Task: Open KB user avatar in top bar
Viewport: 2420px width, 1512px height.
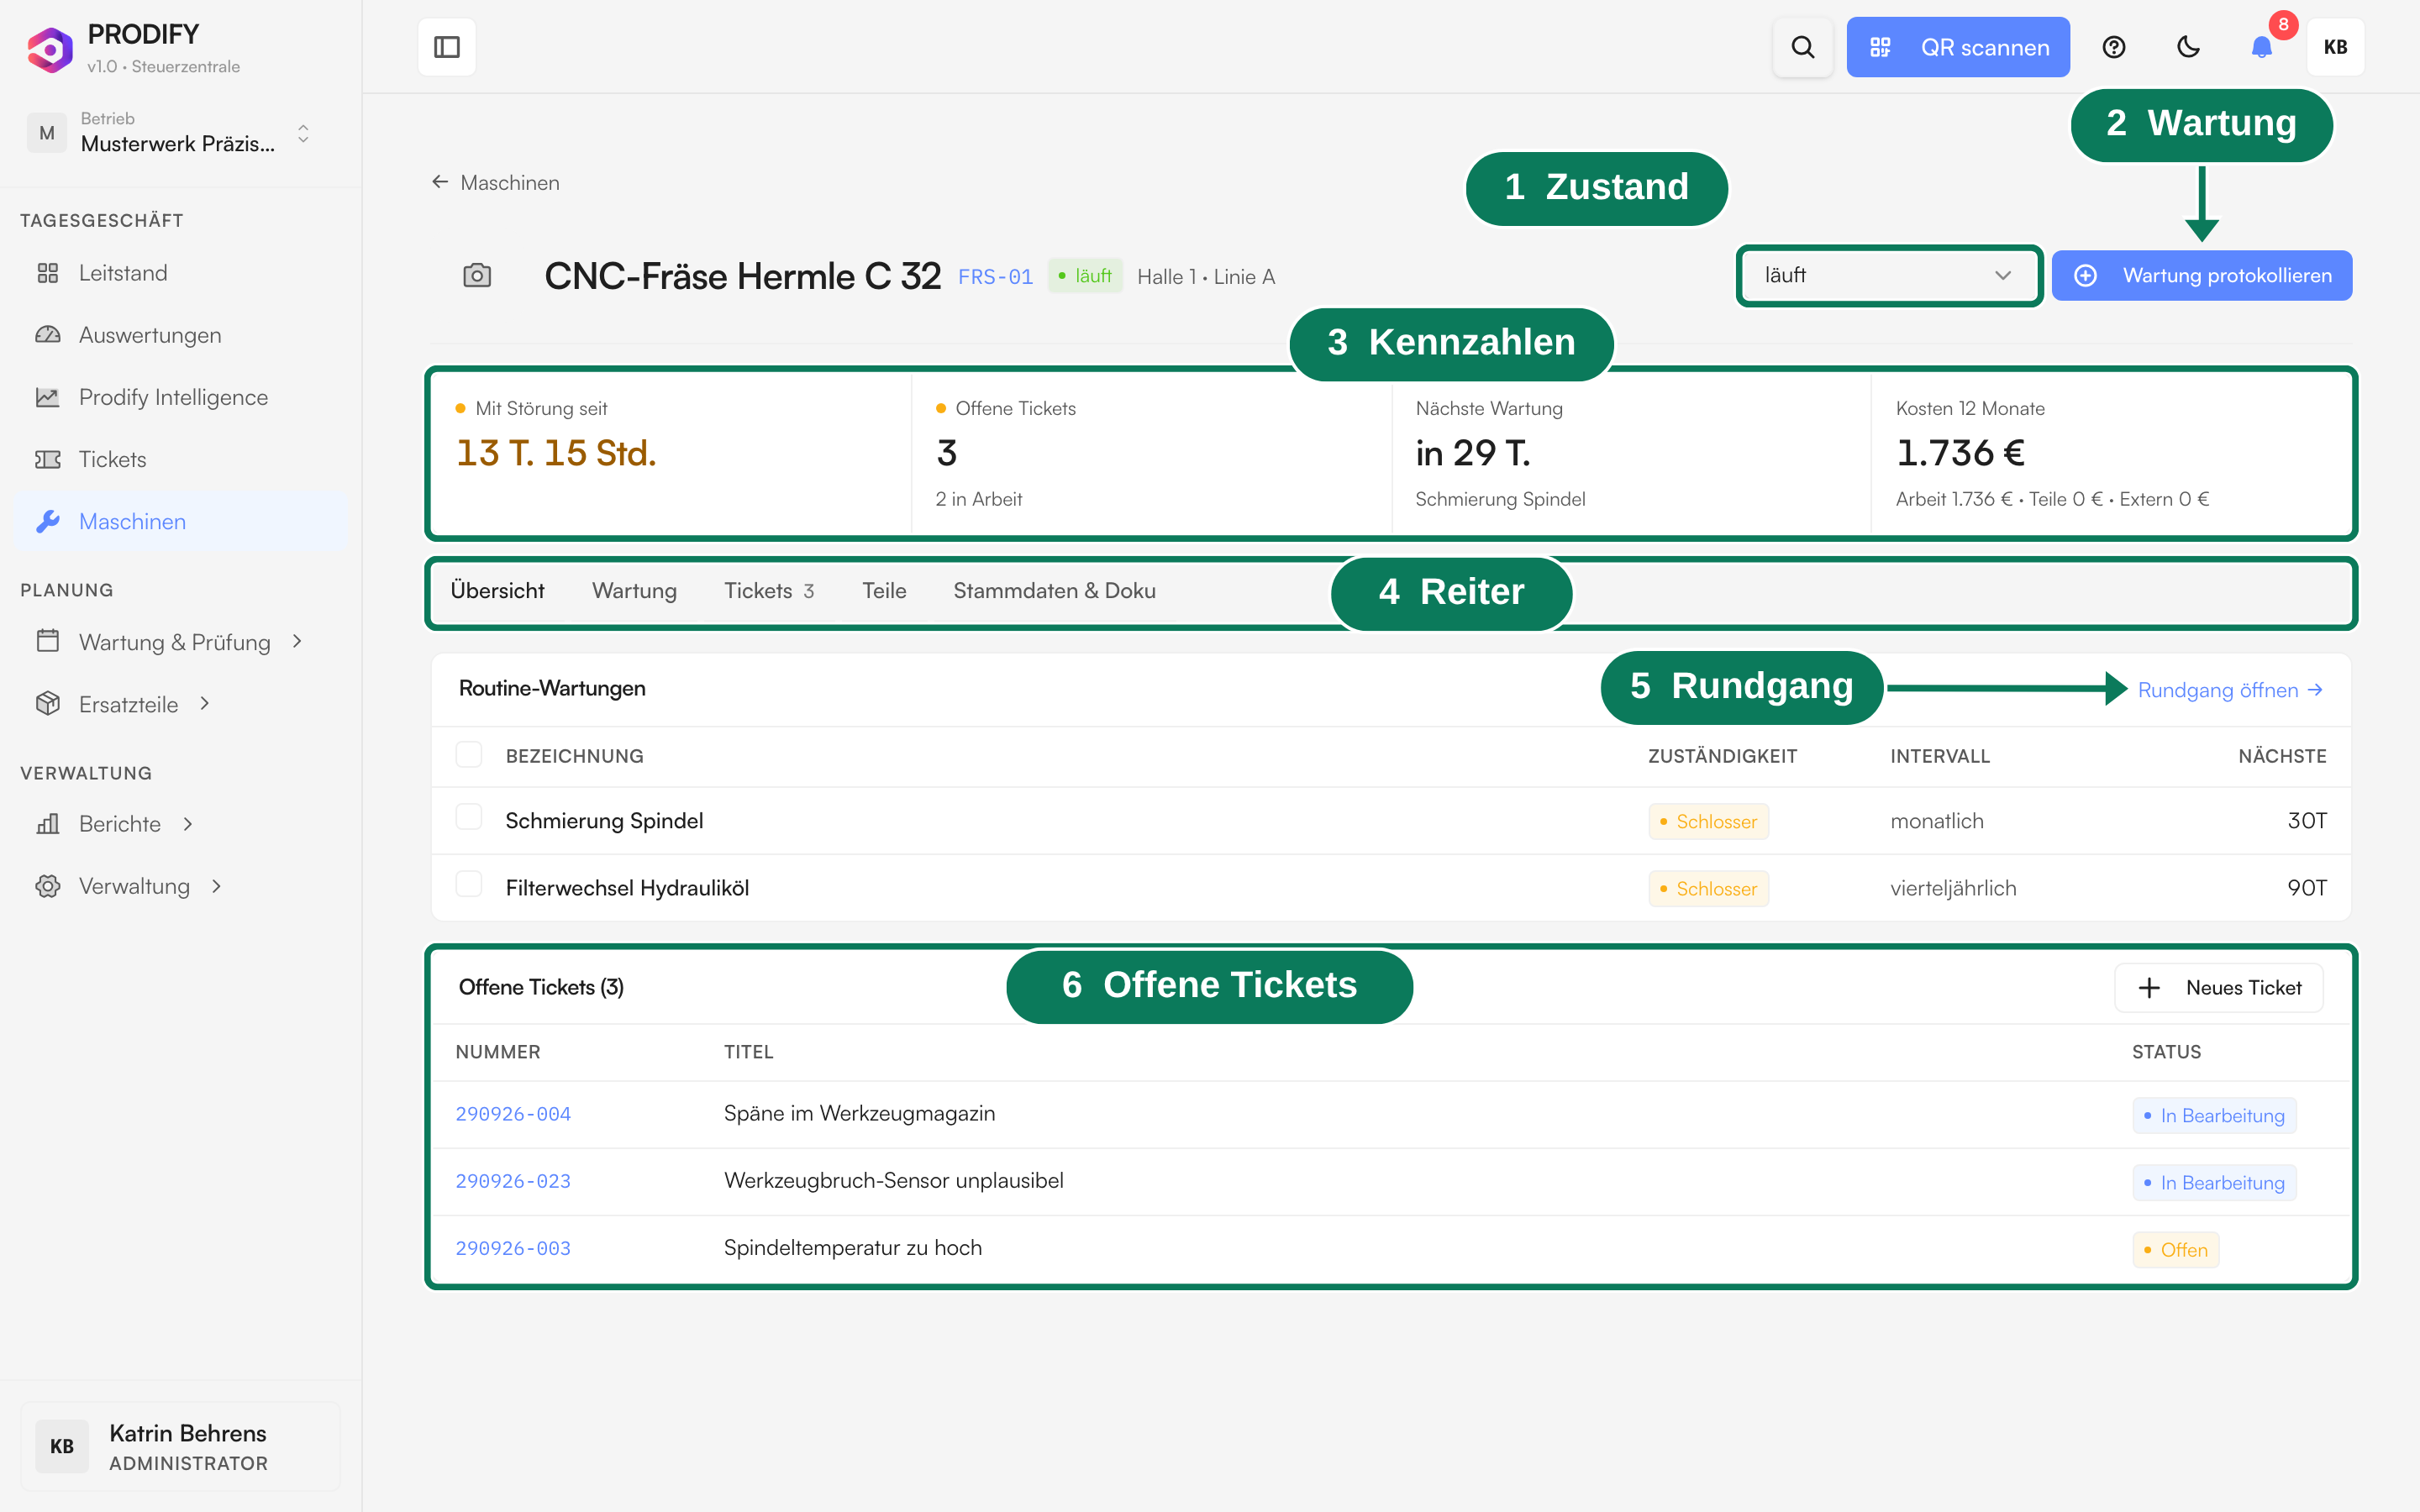Action: coord(2335,47)
